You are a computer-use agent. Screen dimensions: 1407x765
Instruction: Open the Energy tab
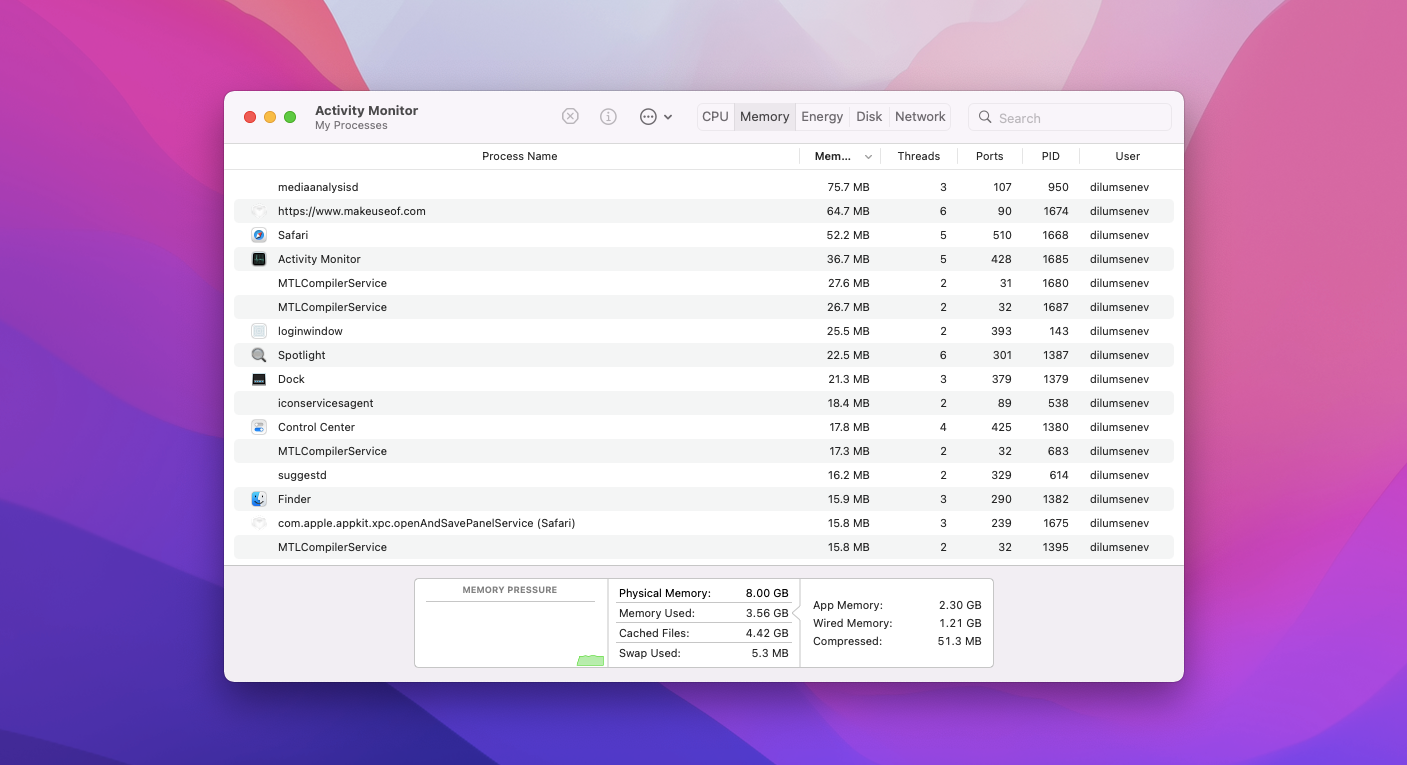821,116
